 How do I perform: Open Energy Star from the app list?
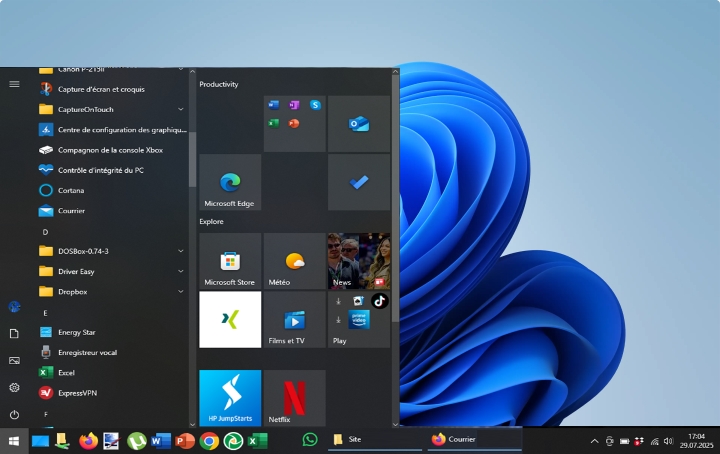112,332
